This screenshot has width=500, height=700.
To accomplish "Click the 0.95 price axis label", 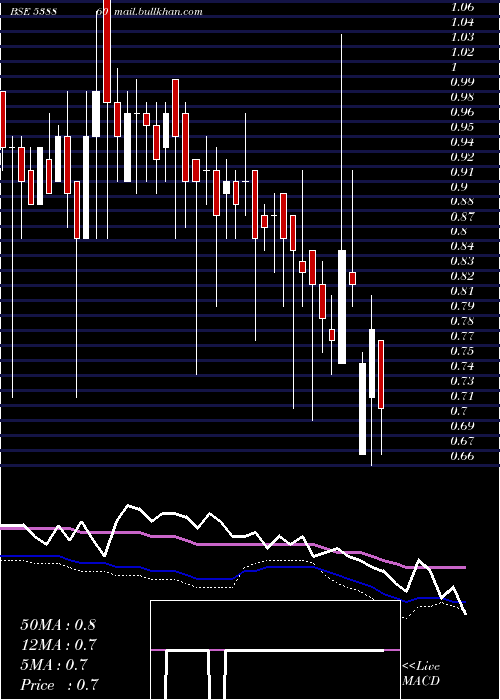I will 462,127.
